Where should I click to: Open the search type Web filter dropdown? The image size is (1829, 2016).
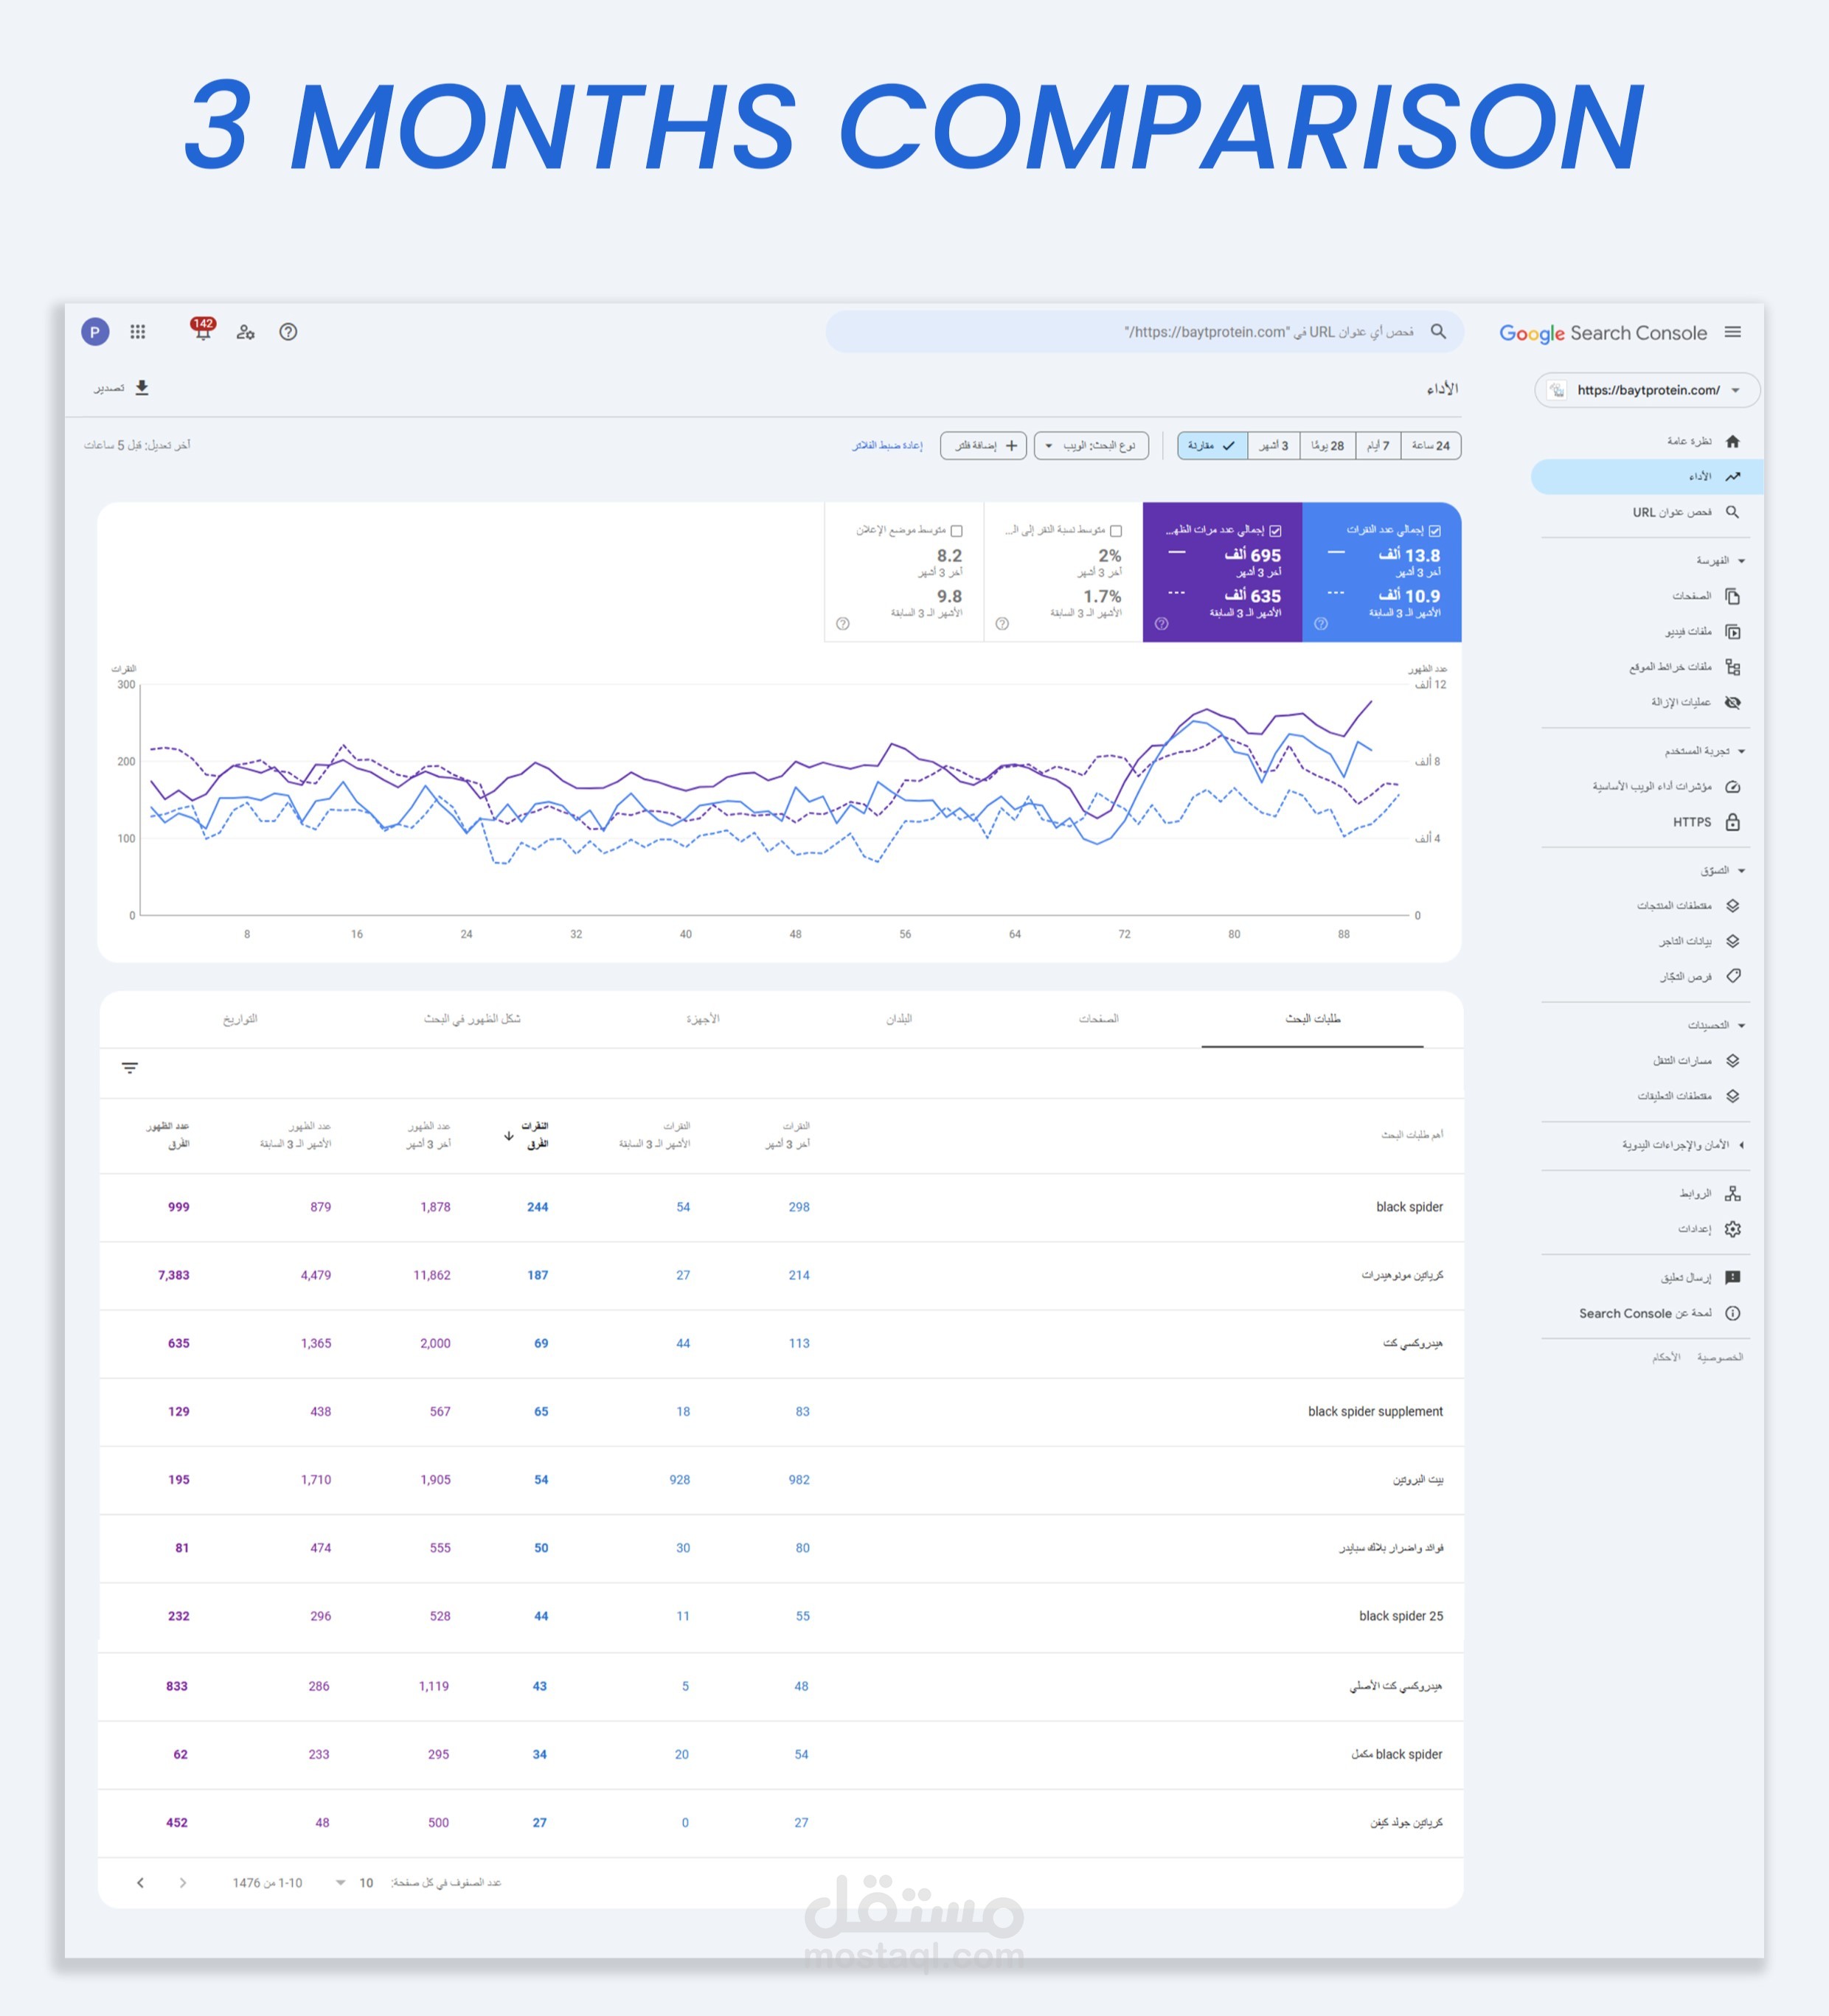pos(1091,446)
